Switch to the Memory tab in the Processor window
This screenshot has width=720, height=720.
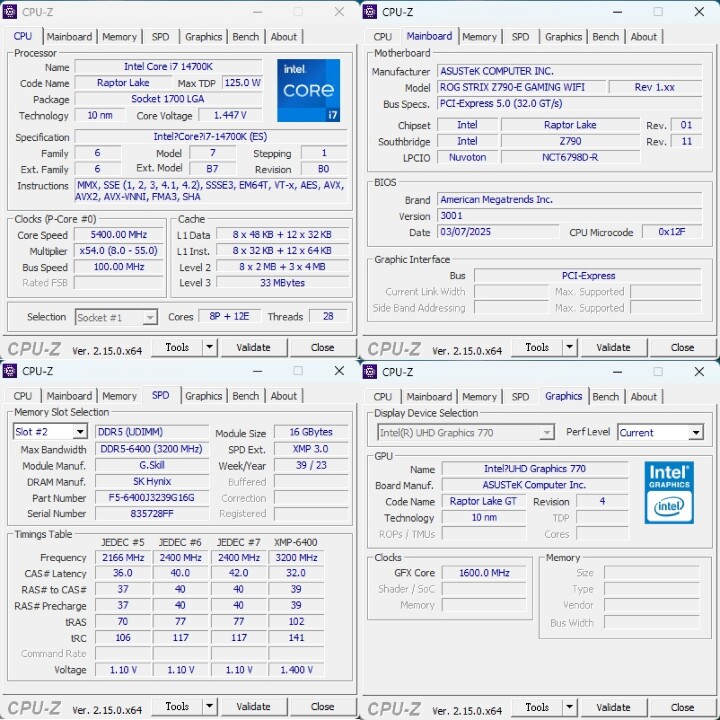(119, 37)
